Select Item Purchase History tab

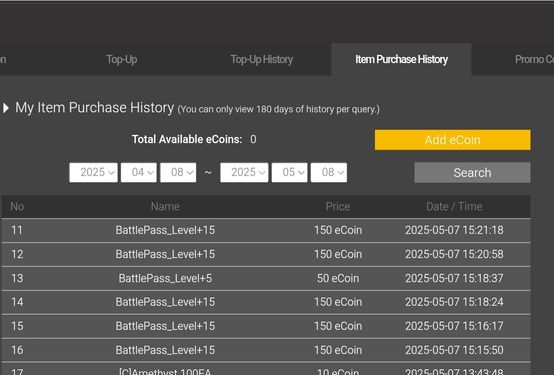click(x=401, y=59)
